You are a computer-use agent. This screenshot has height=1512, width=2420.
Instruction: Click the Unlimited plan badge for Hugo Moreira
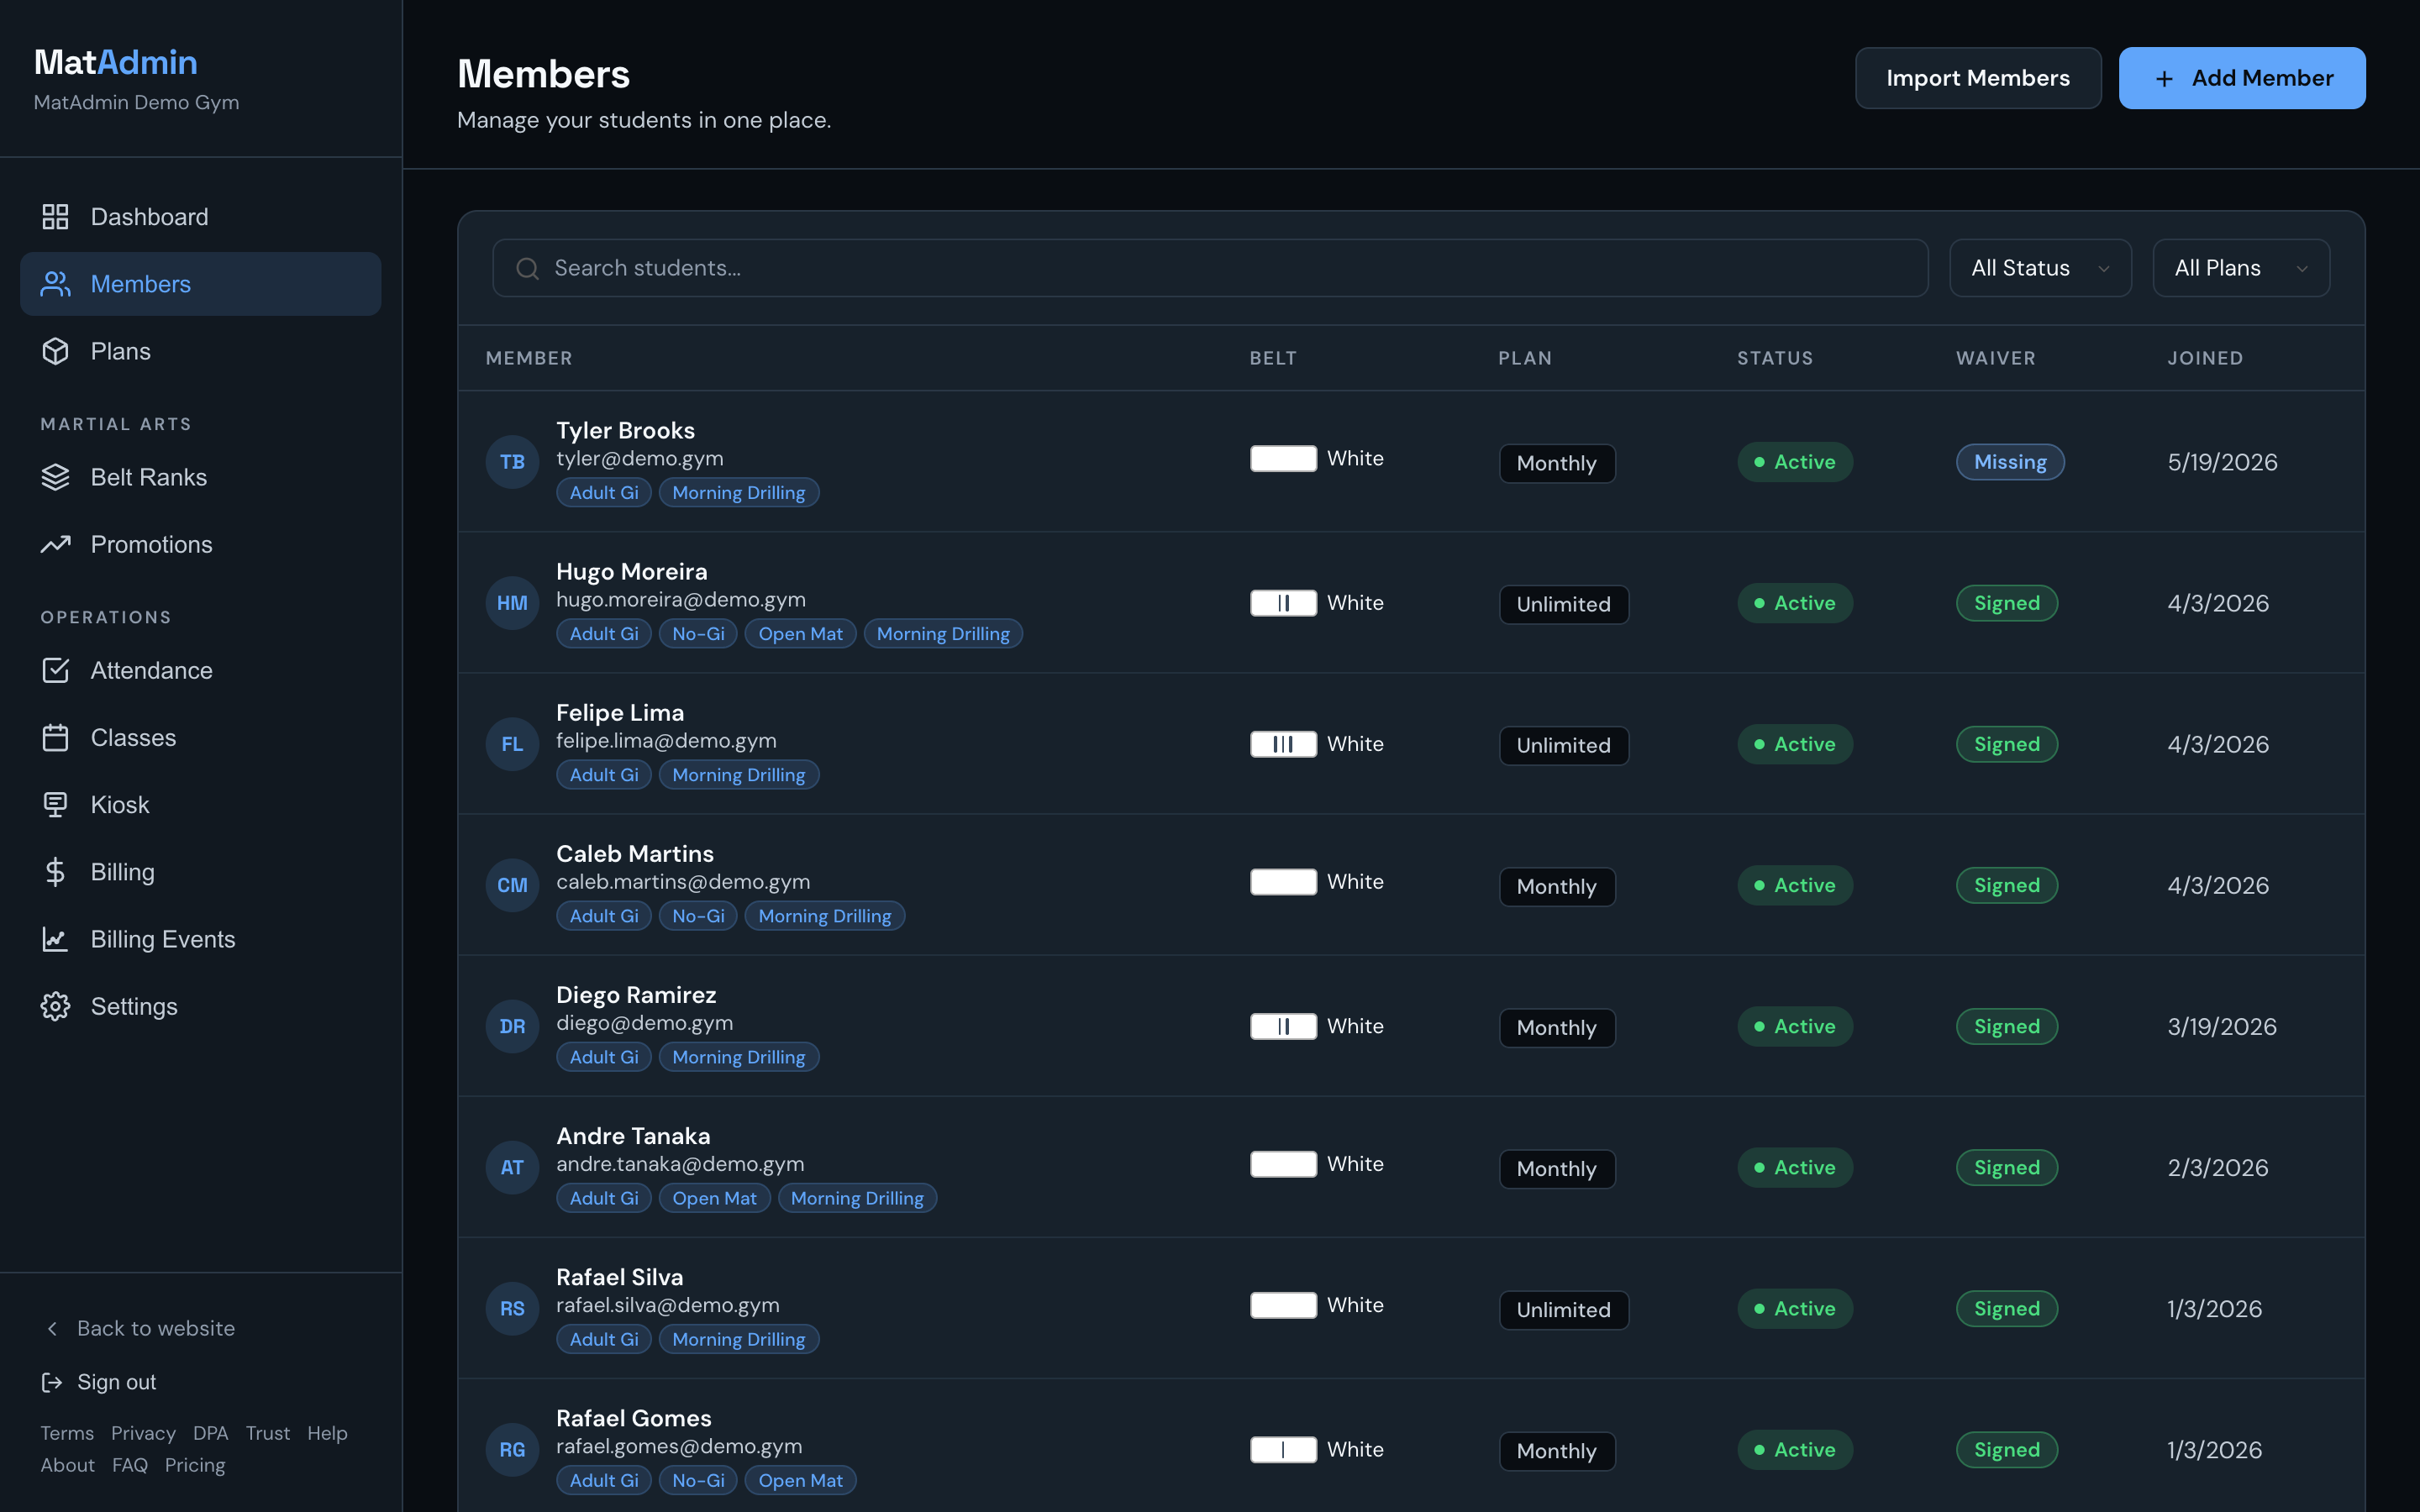1564,604
